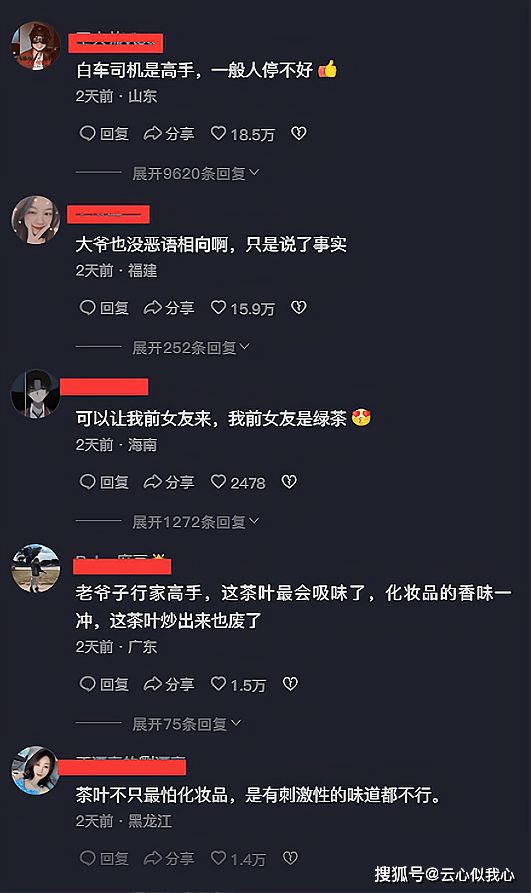Share the 老爷子行家高手 comment
Viewport: 531px width, 893px height.
169,685
